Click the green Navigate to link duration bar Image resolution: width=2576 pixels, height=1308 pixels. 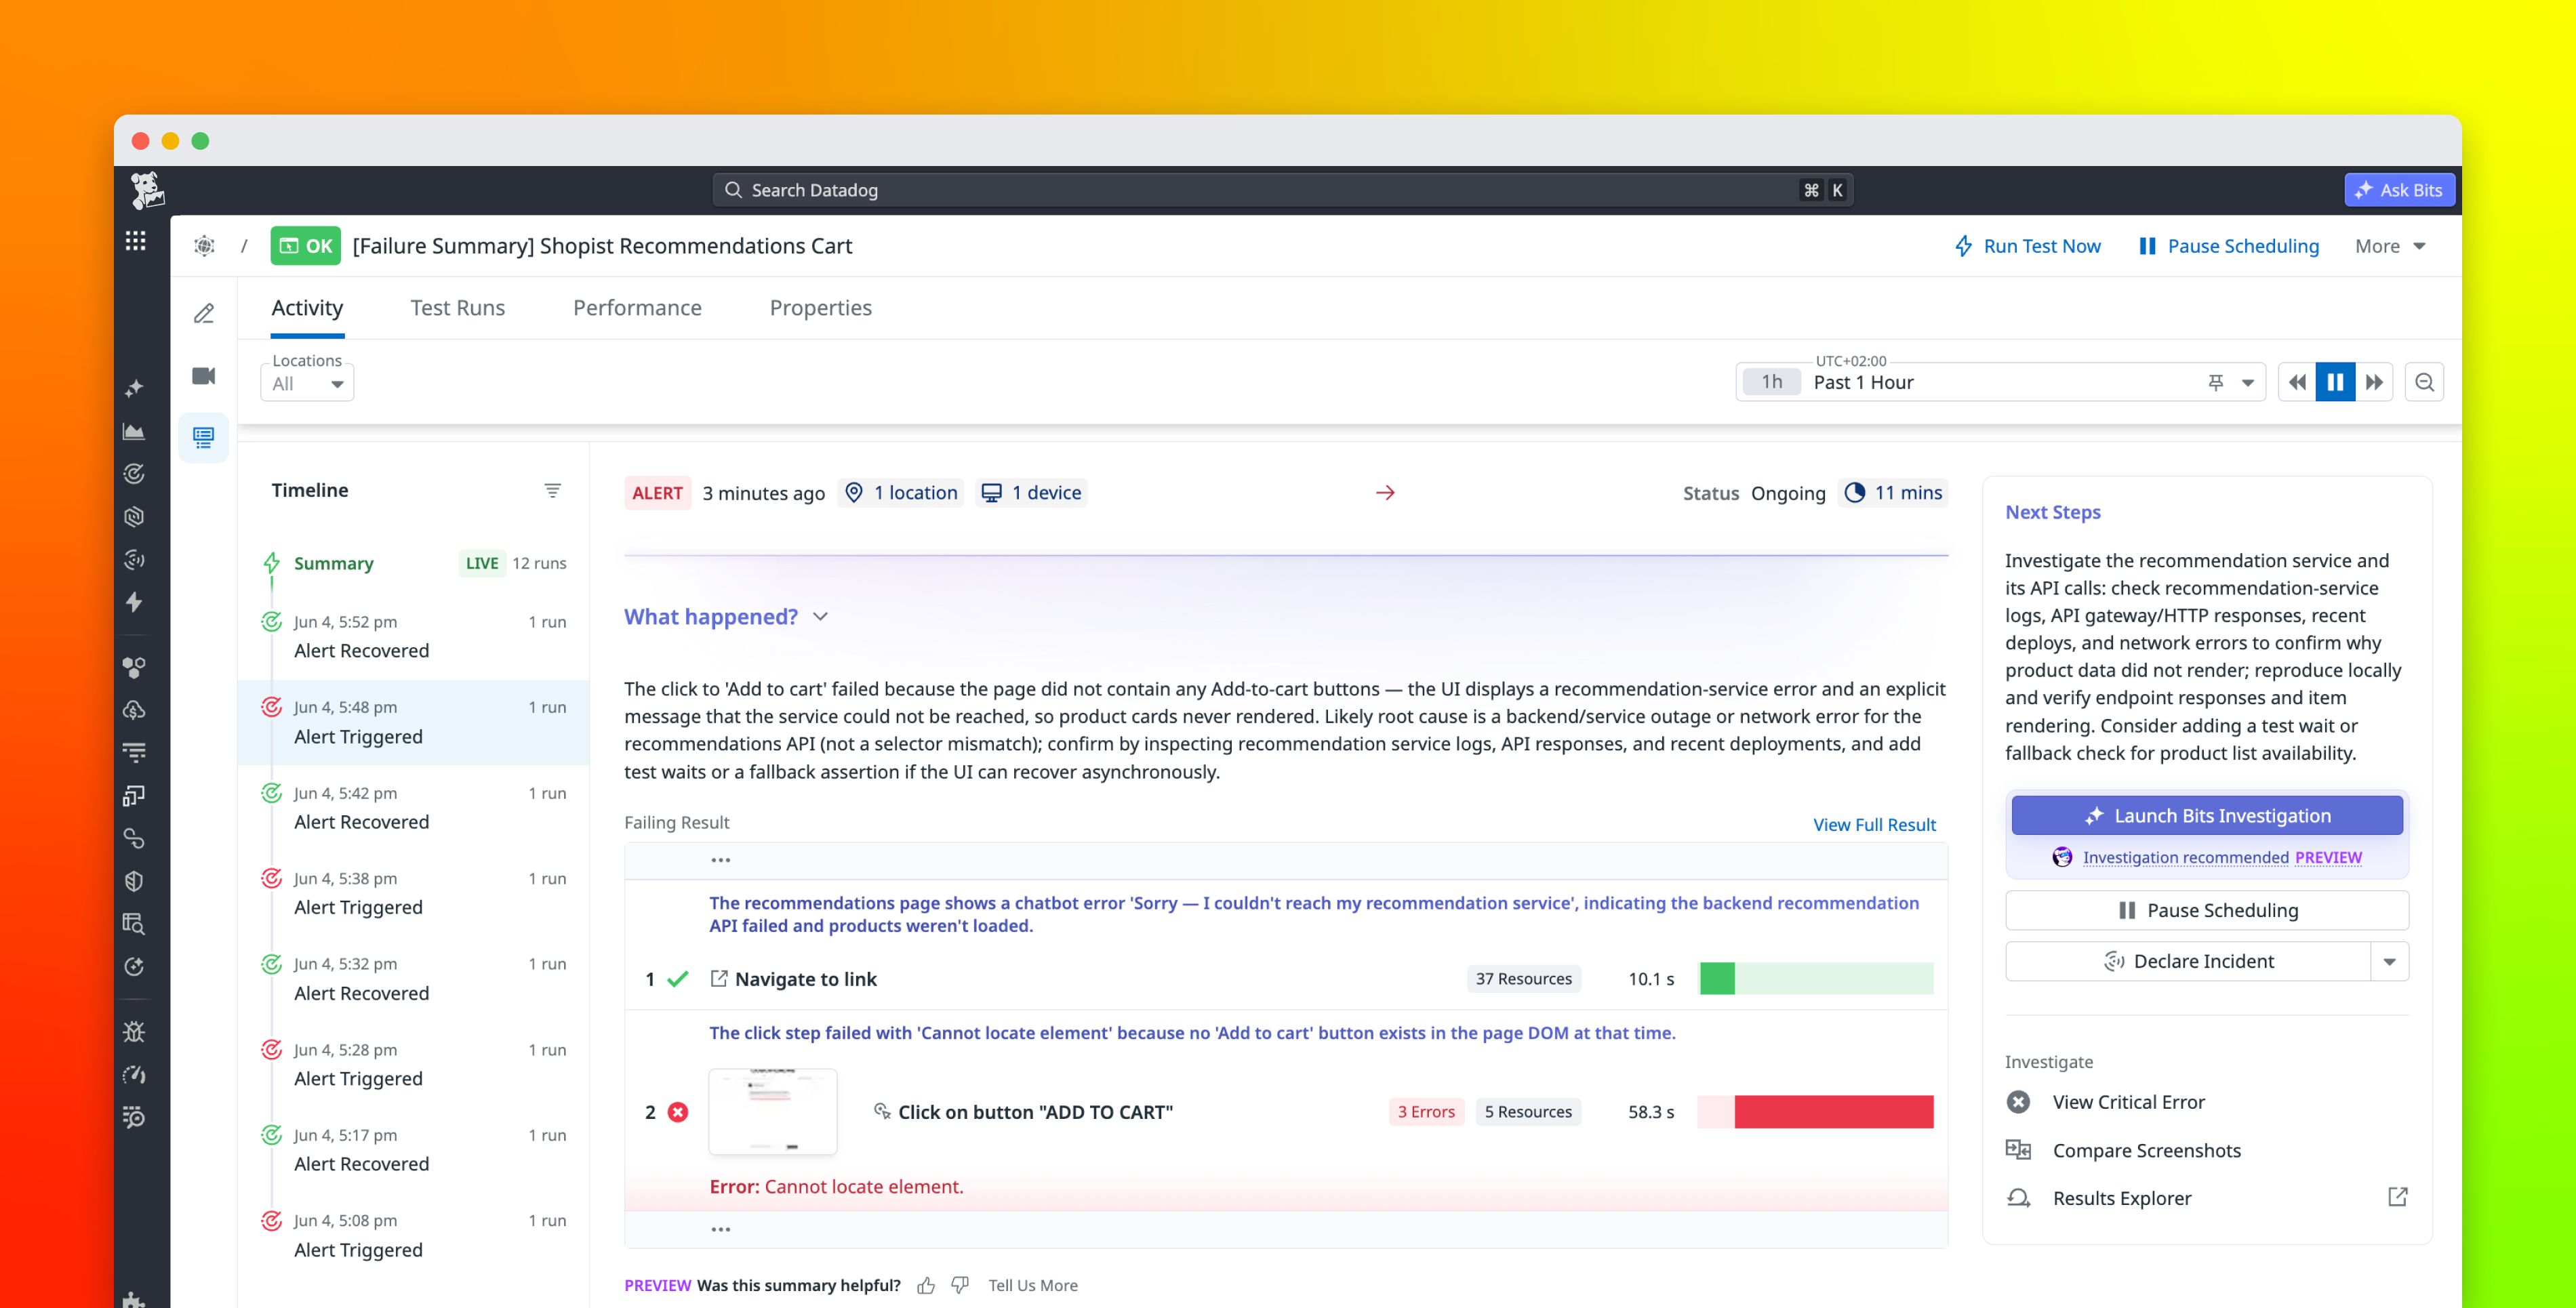pyautogui.click(x=1816, y=979)
